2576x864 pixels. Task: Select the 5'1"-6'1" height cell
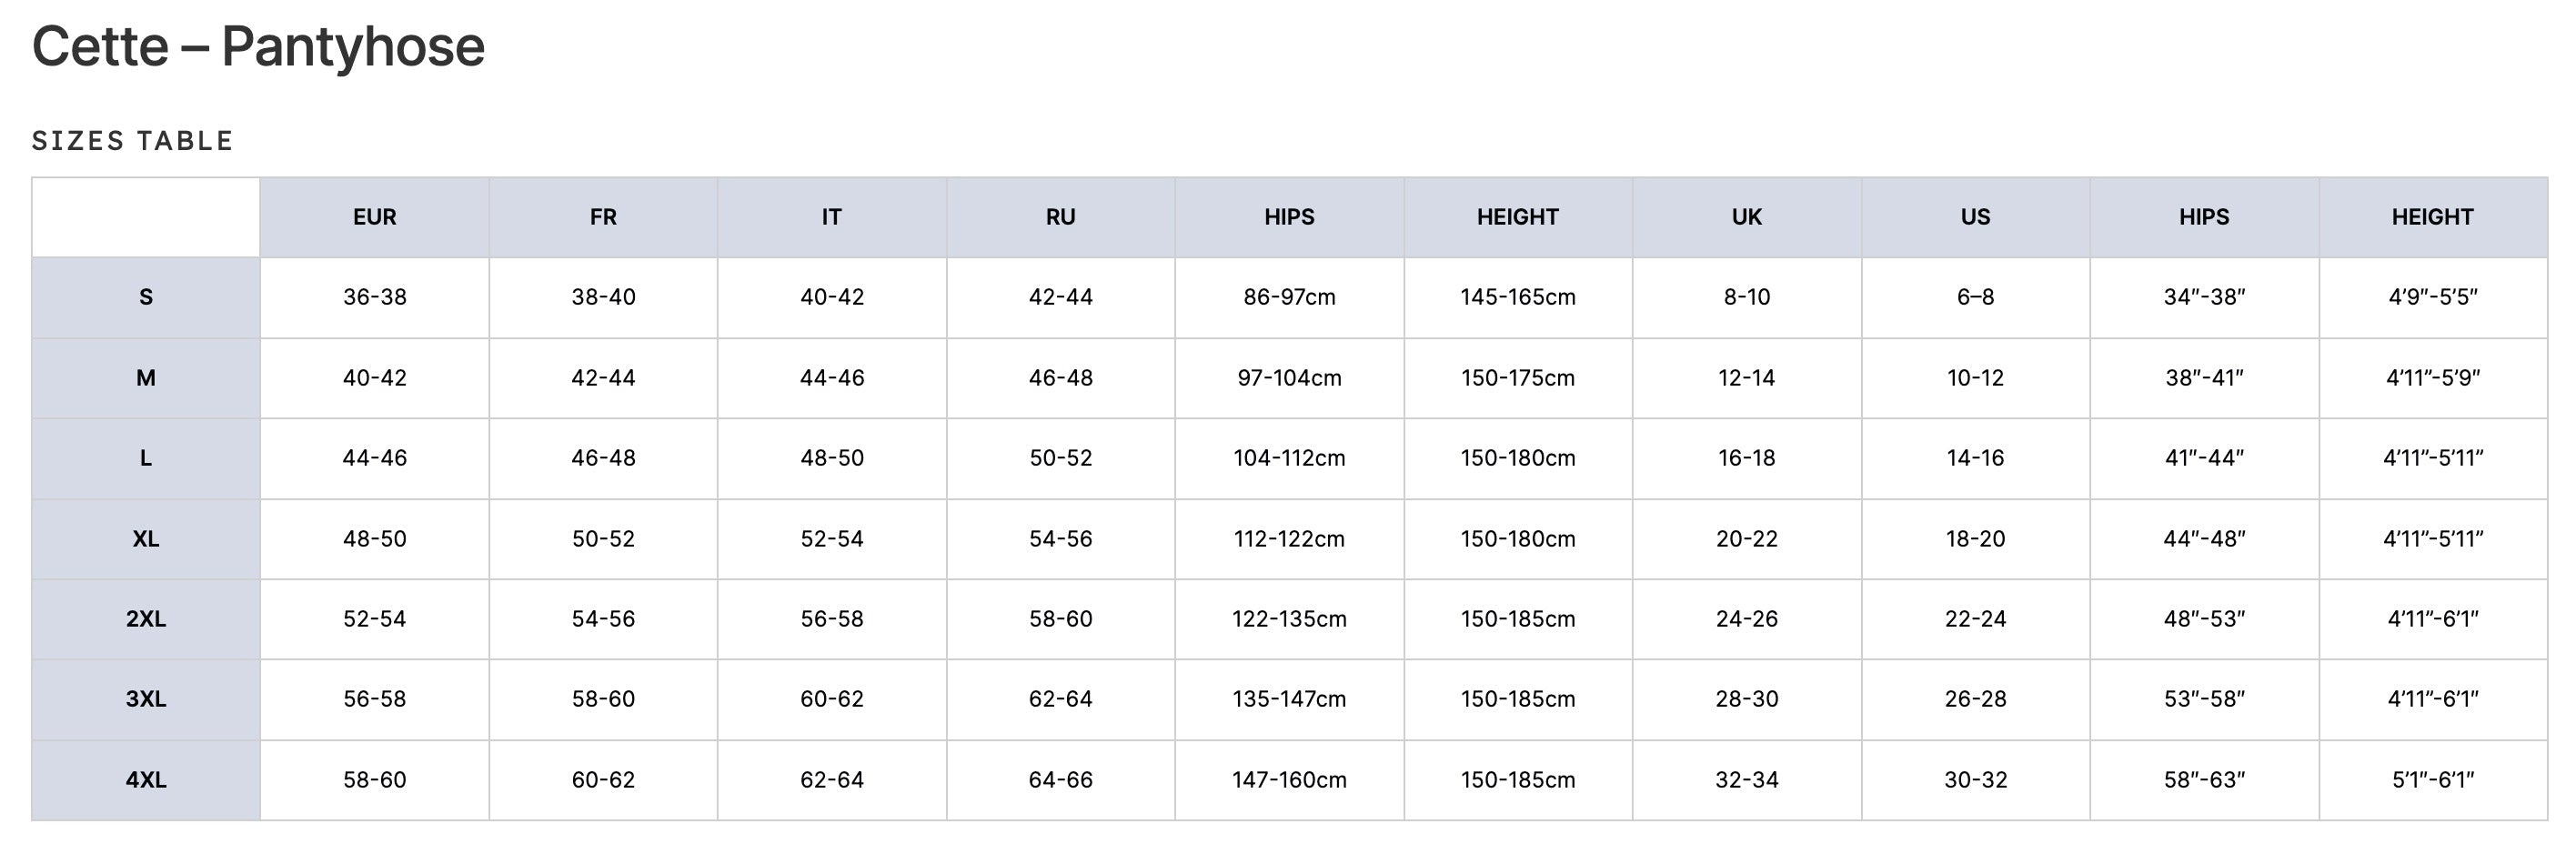pos(2433,780)
